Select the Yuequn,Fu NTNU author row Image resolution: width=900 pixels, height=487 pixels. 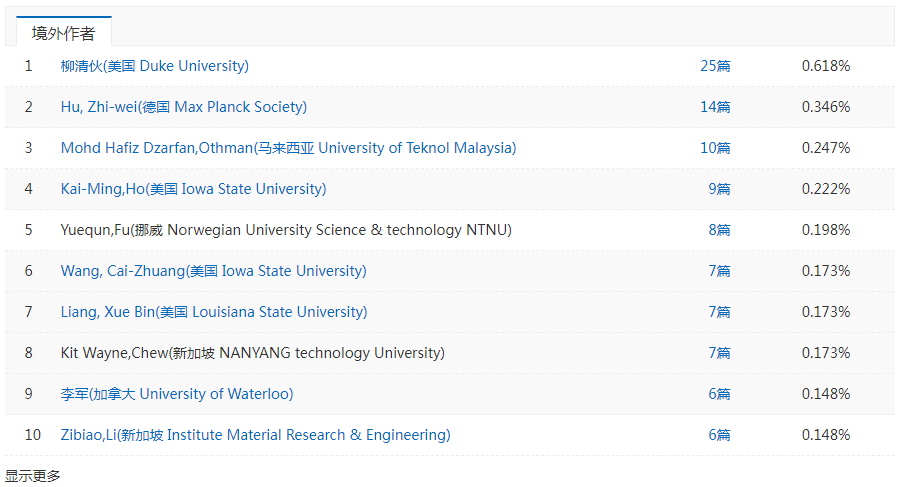pos(450,230)
